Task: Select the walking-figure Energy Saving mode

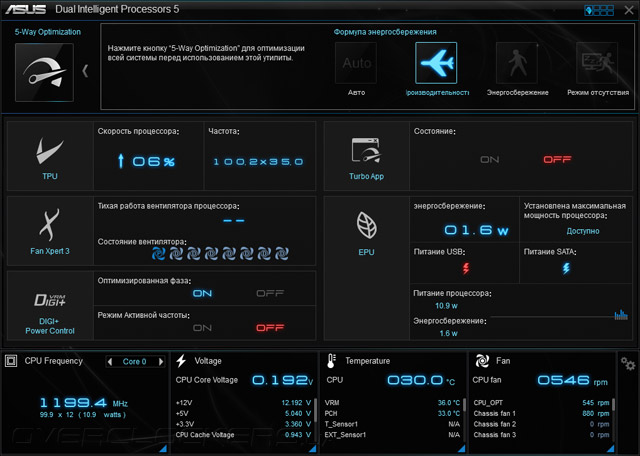Action: click(517, 63)
